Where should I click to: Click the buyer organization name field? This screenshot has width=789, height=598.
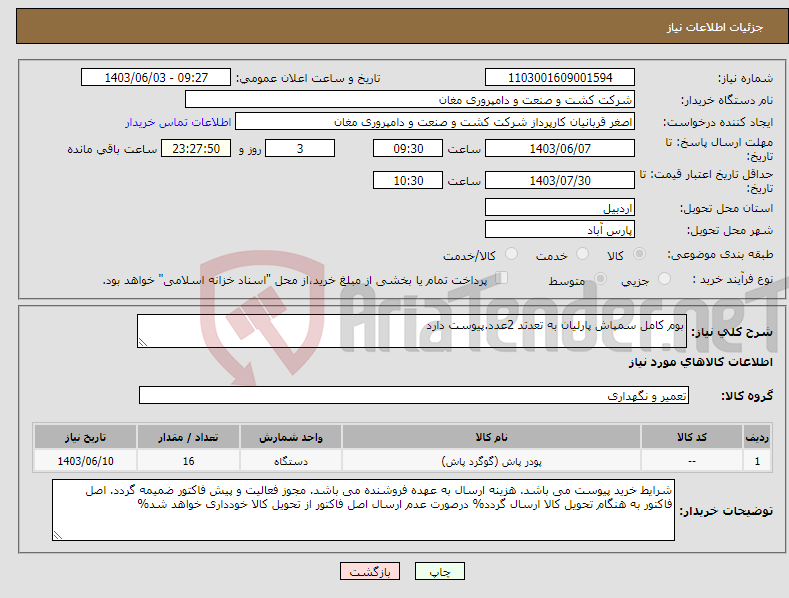point(410,99)
